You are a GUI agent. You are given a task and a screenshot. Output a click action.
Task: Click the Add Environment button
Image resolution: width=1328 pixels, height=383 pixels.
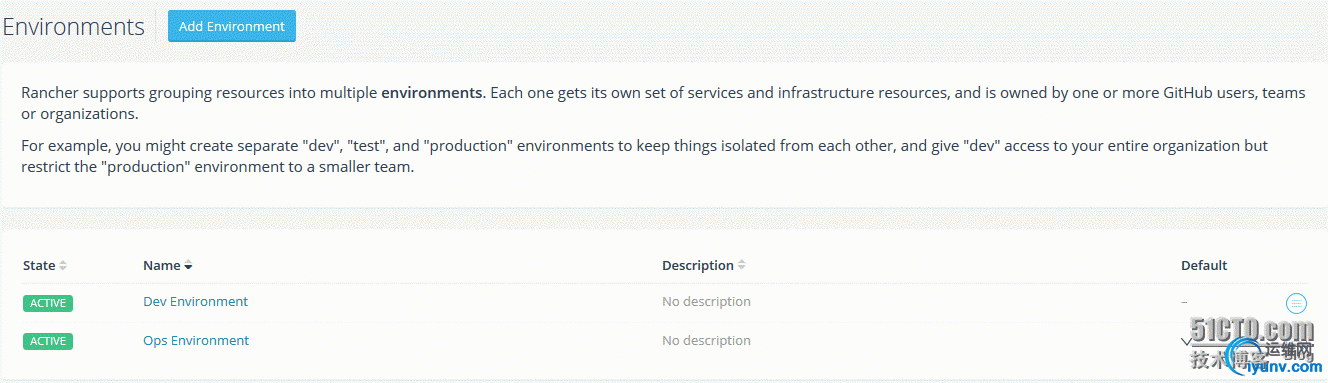232,26
